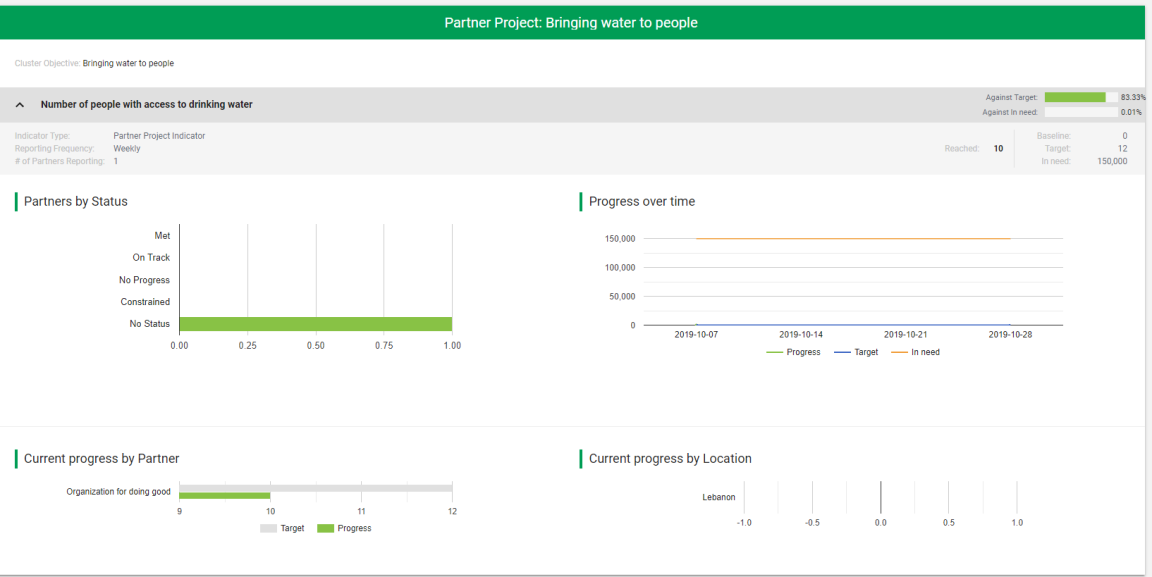1152x577 pixels.
Task: Click the Progress legend under partner chart
Action: point(345,528)
